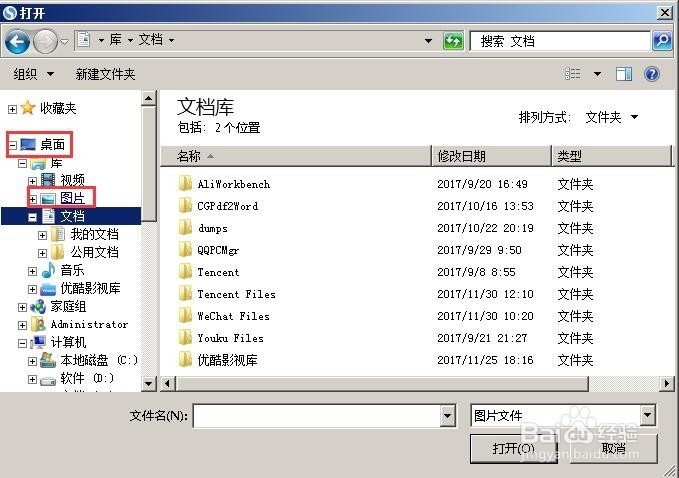Click 库 in the address breadcrumb
This screenshot has width=679, height=478.
tap(115, 40)
